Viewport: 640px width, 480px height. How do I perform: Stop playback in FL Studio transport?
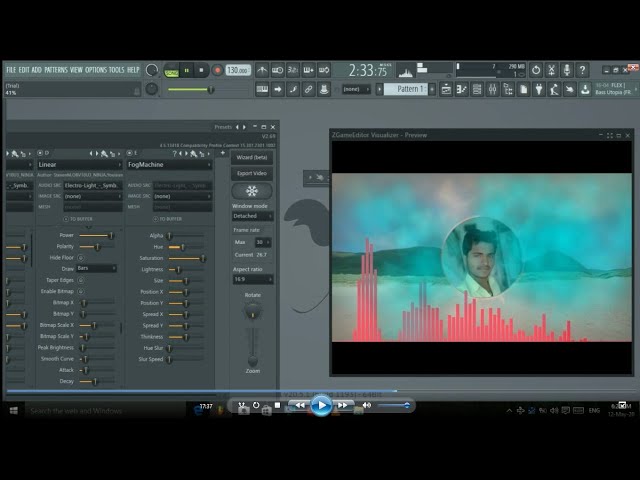pos(201,70)
